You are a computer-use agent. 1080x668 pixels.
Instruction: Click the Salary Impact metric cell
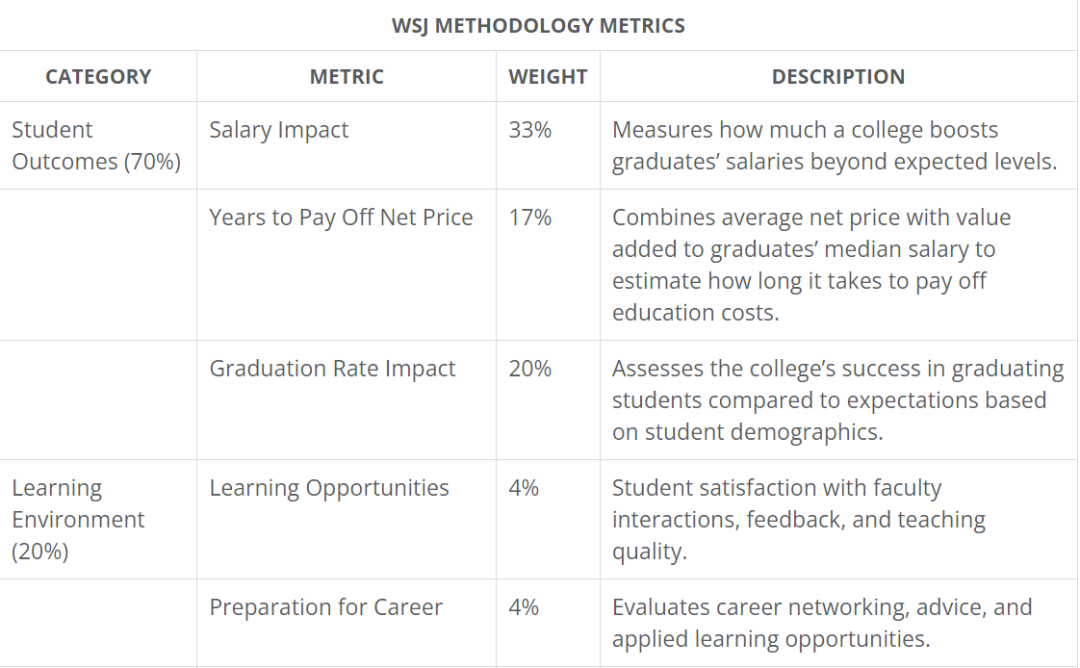[279, 130]
